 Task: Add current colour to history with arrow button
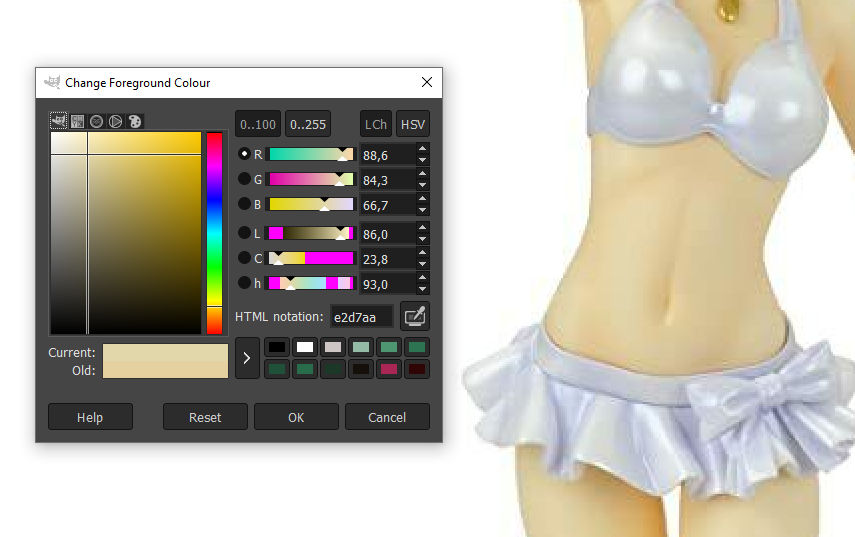point(247,358)
